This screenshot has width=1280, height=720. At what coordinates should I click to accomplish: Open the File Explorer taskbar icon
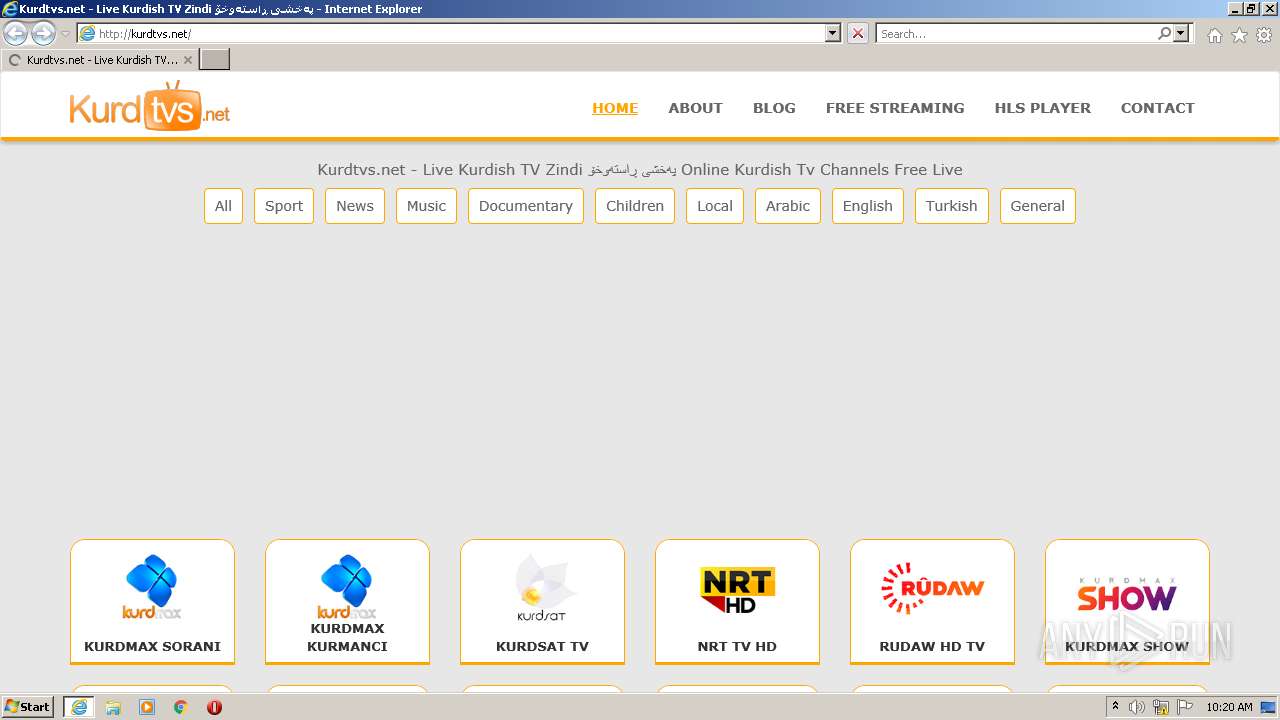tap(113, 707)
